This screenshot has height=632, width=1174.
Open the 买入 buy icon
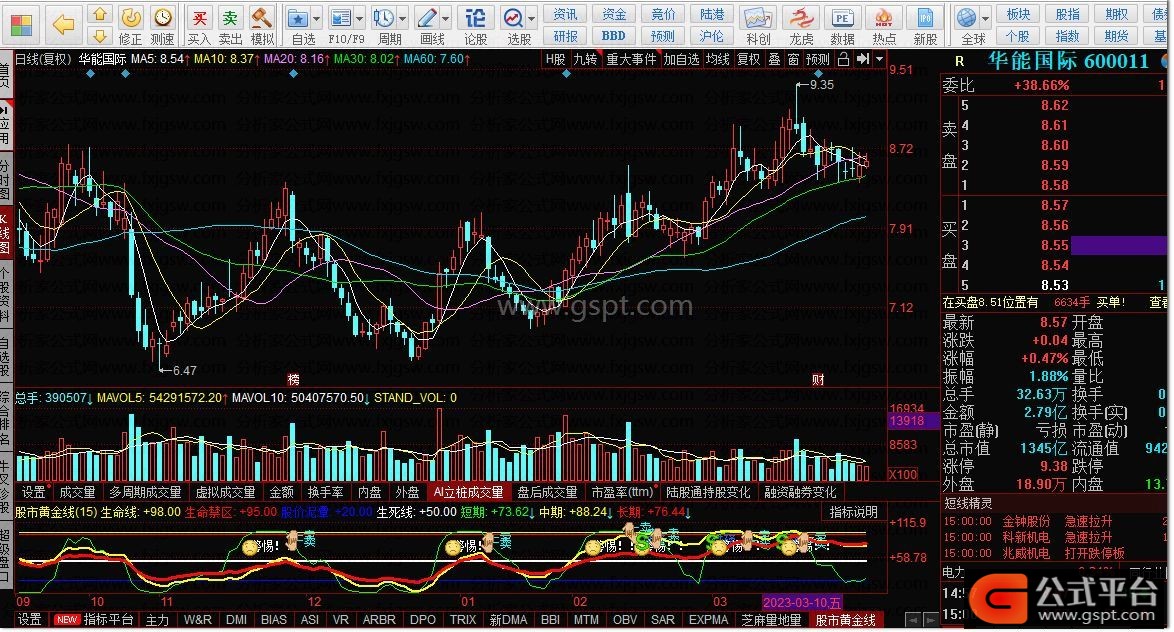point(199,17)
